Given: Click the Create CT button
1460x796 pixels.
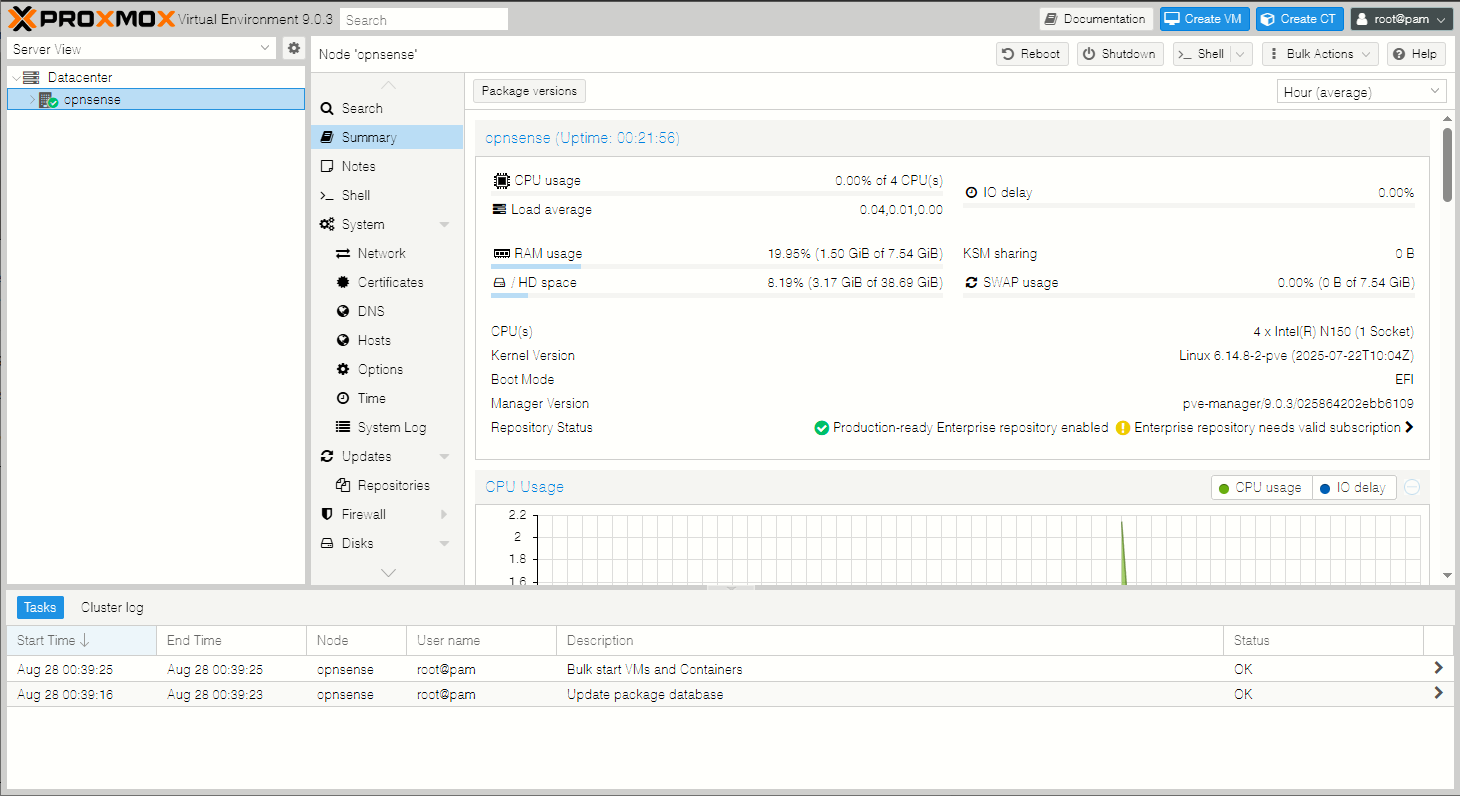Looking at the screenshot, I should tap(1299, 19).
